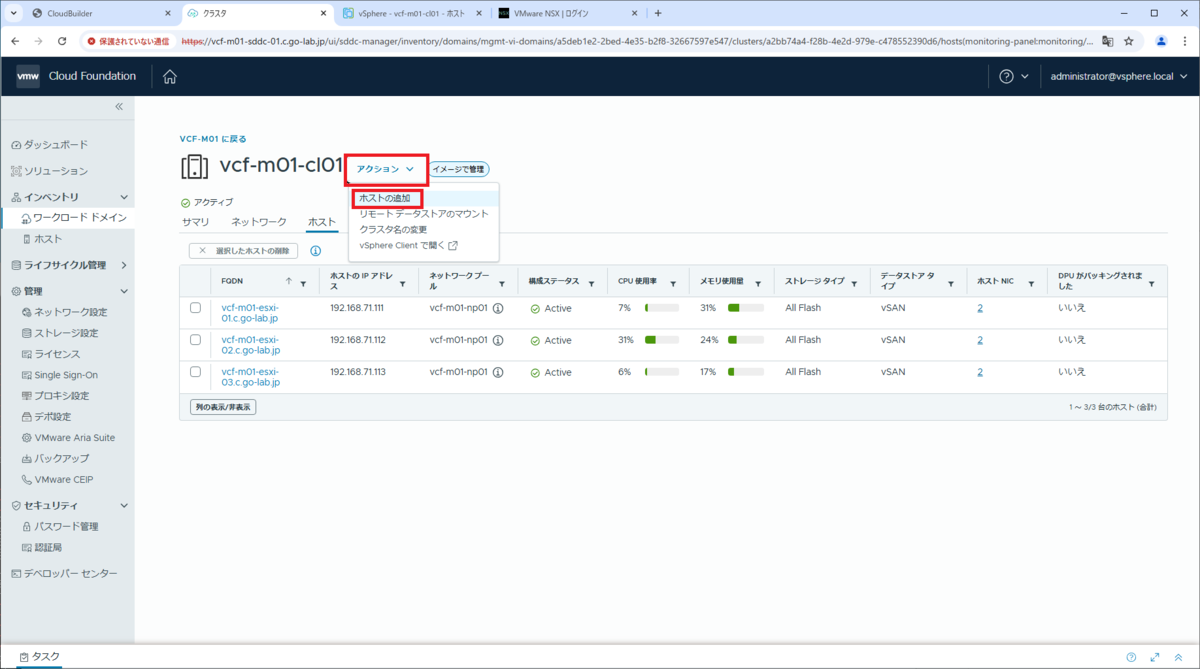Click the browser address bar URL
1200x669 pixels.
coord(636,42)
